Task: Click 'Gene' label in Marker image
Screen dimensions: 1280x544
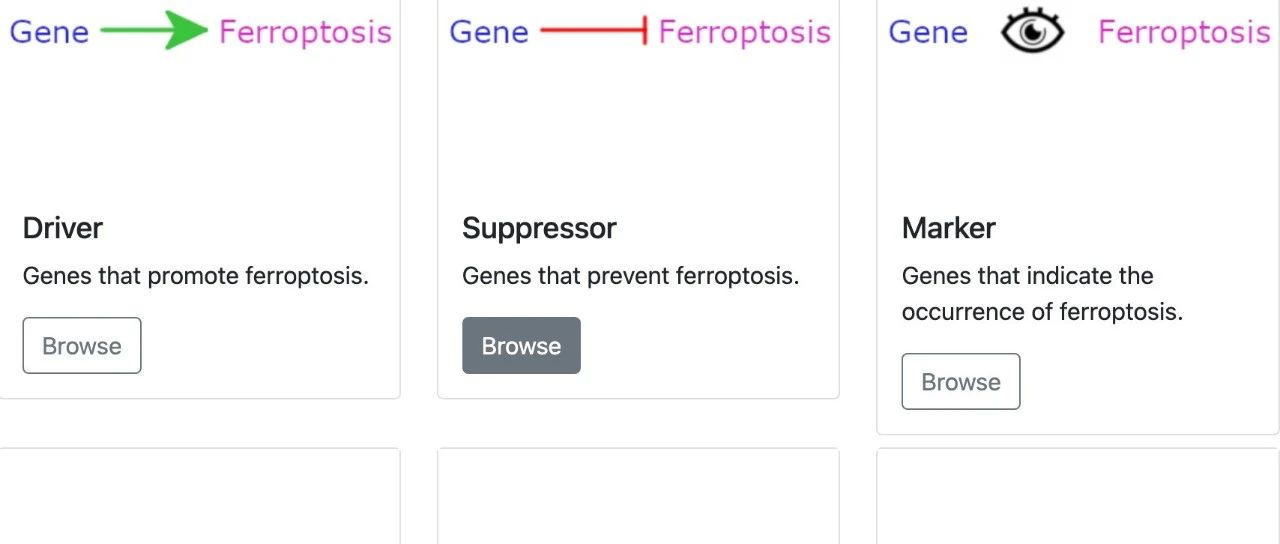Action: tap(928, 32)
